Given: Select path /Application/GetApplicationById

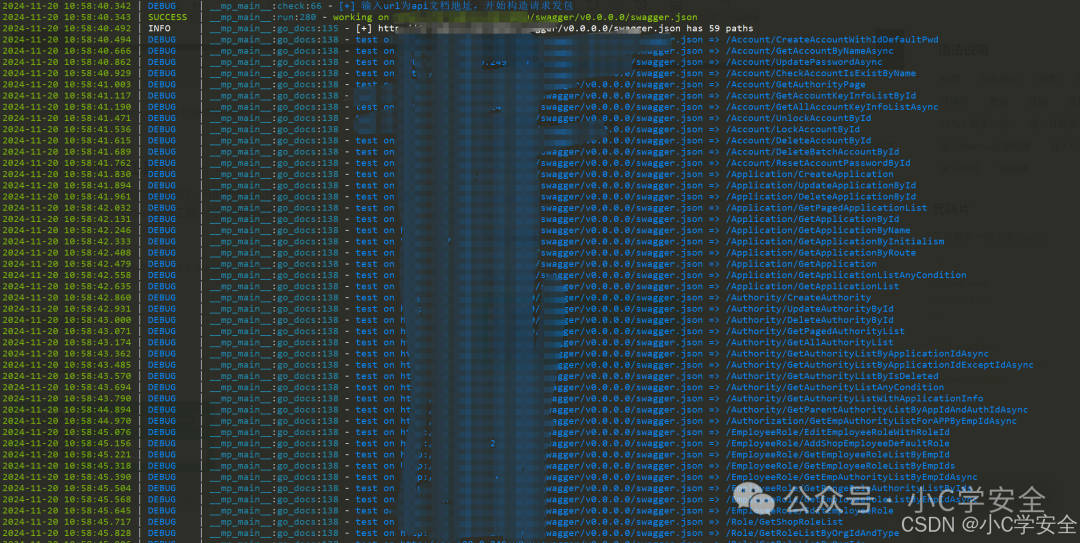Looking at the screenshot, I should tap(812, 219).
